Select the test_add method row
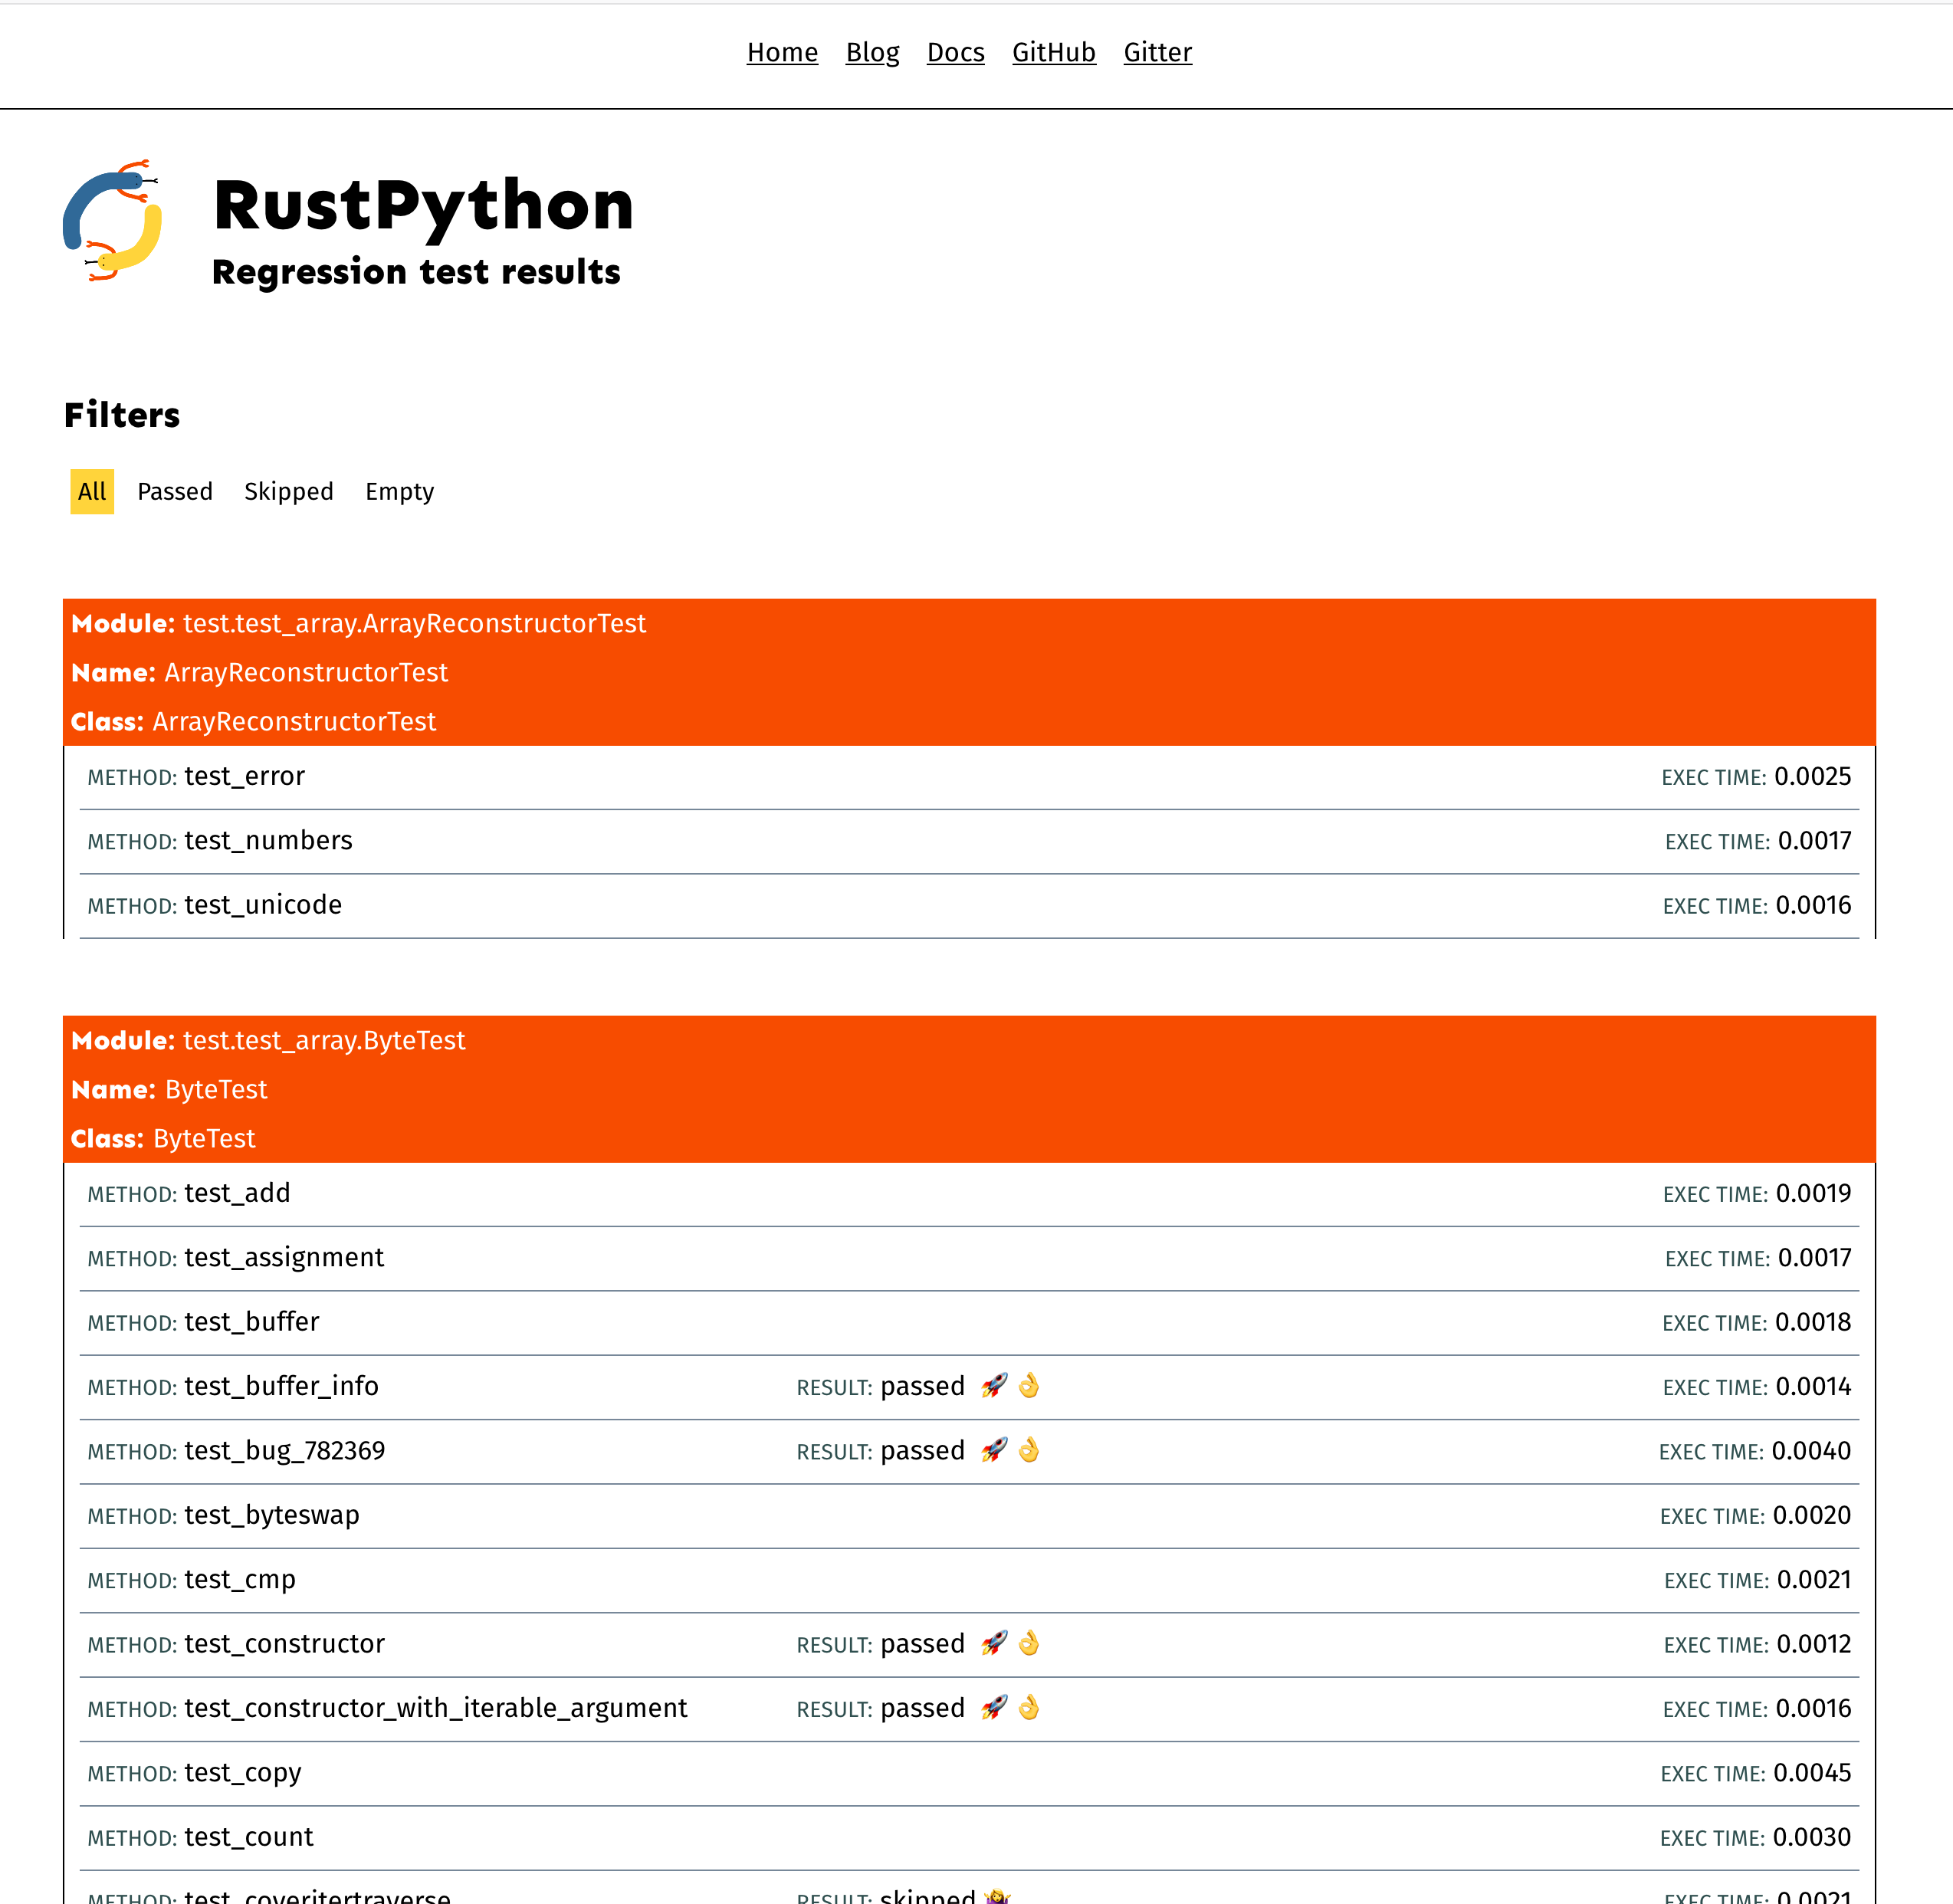Screen dimensions: 1953x1904 (x=969, y=1194)
